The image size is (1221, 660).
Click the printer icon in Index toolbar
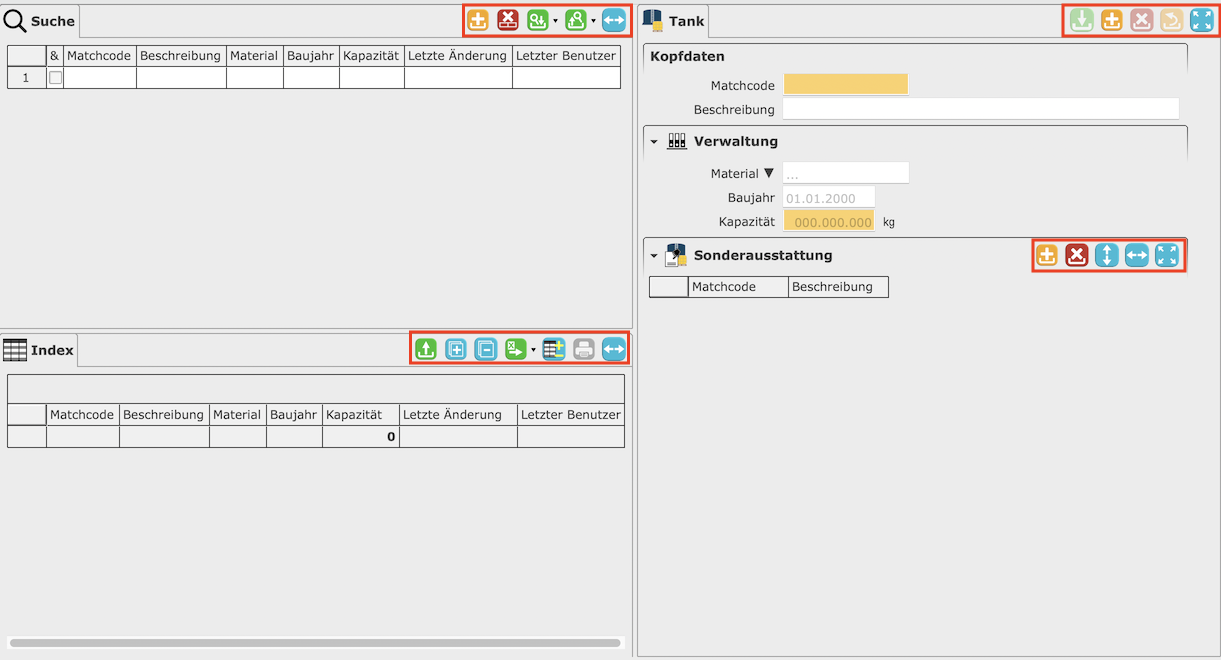tap(584, 349)
